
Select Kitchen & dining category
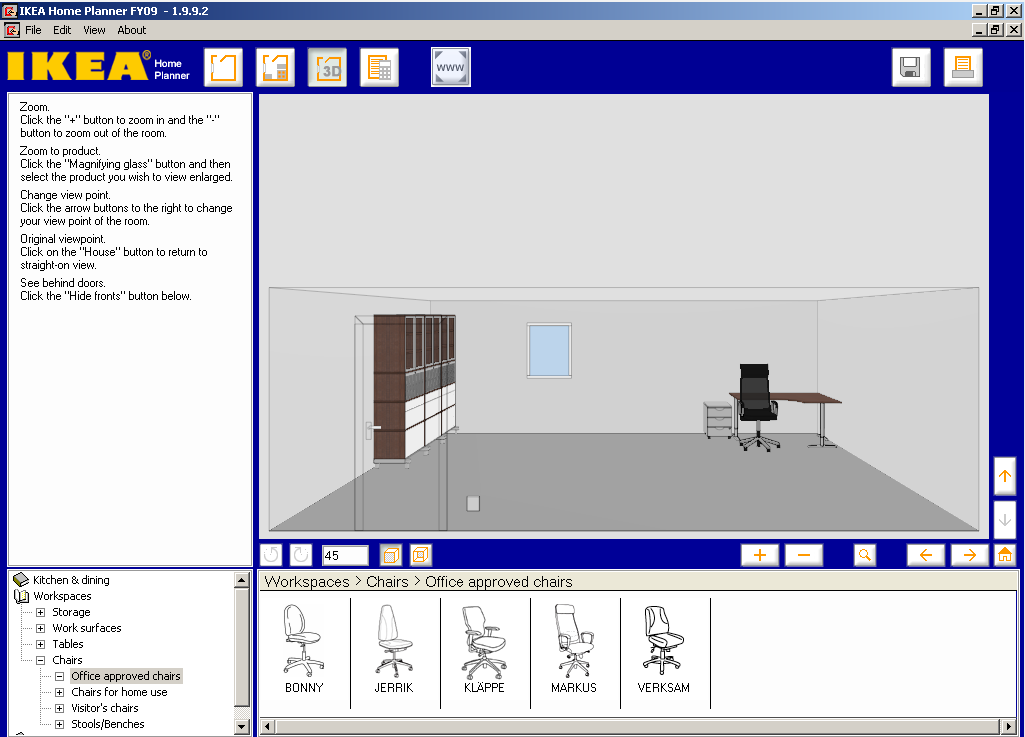[x=71, y=580]
